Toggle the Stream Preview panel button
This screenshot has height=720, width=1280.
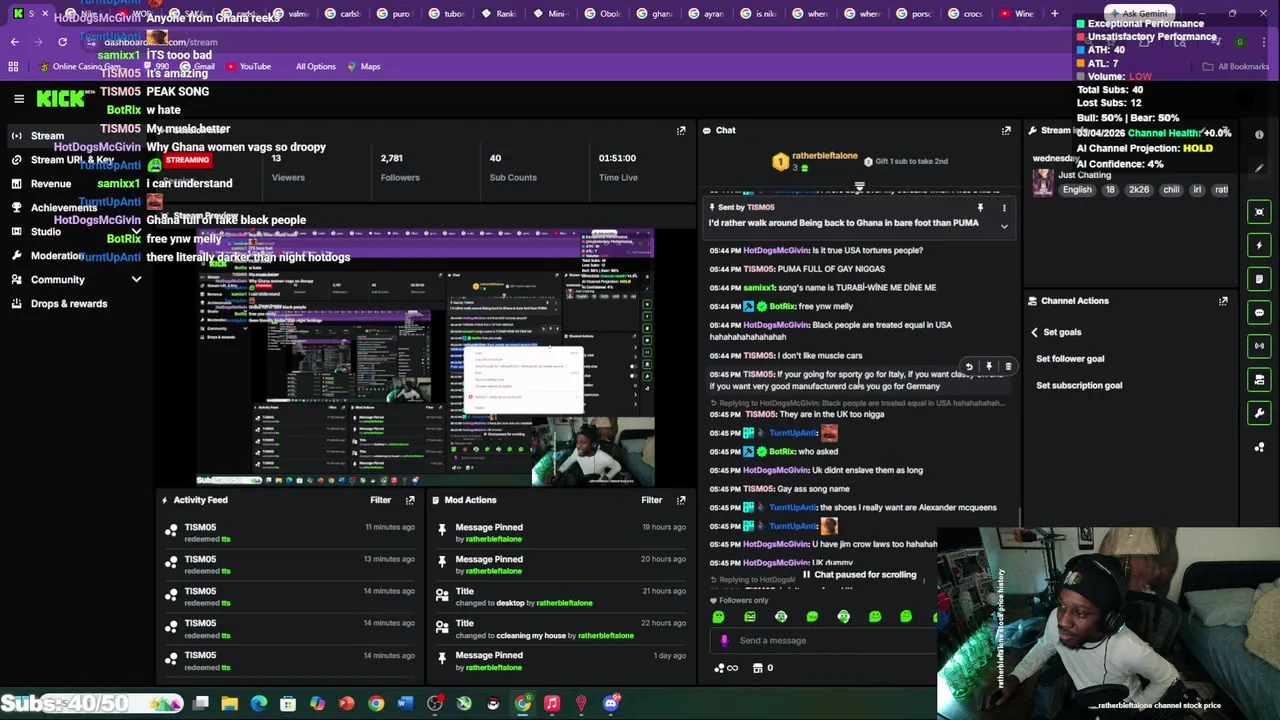click(1259, 211)
